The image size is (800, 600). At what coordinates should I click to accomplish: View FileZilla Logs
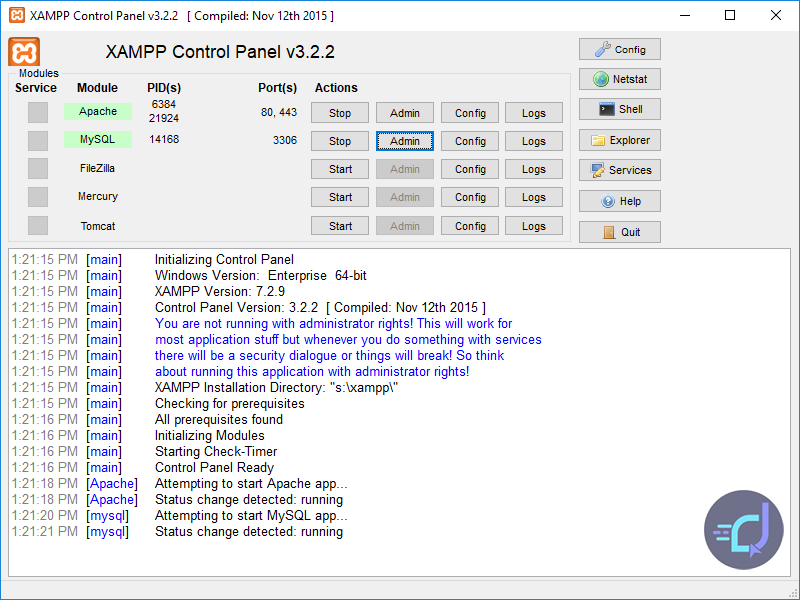tap(534, 169)
